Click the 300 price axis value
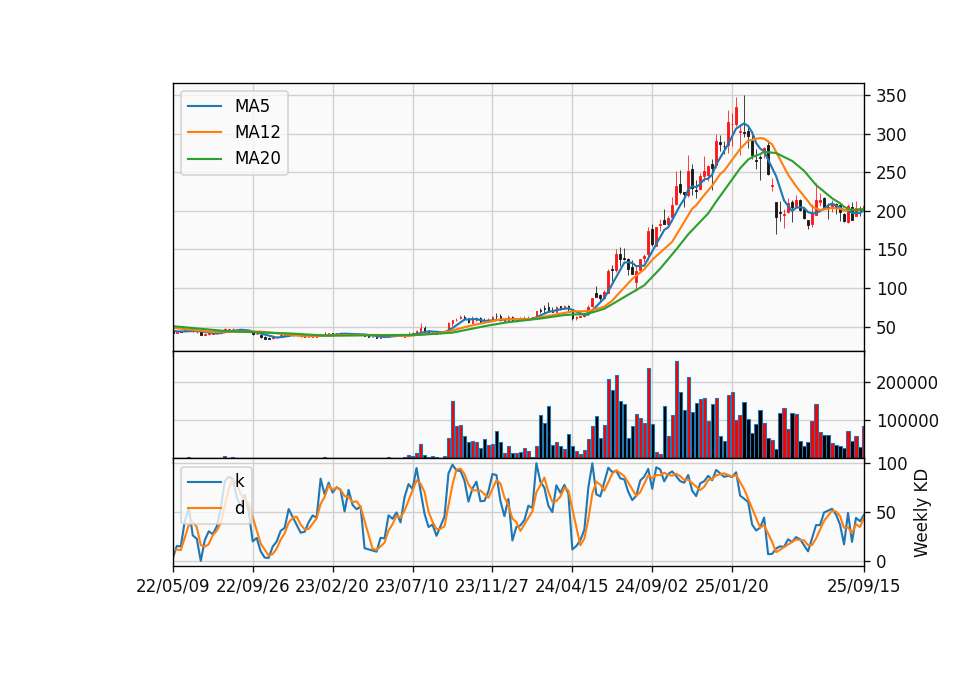Image resolution: width=960 pixels, height=690 pixels. tap(891, 135)
